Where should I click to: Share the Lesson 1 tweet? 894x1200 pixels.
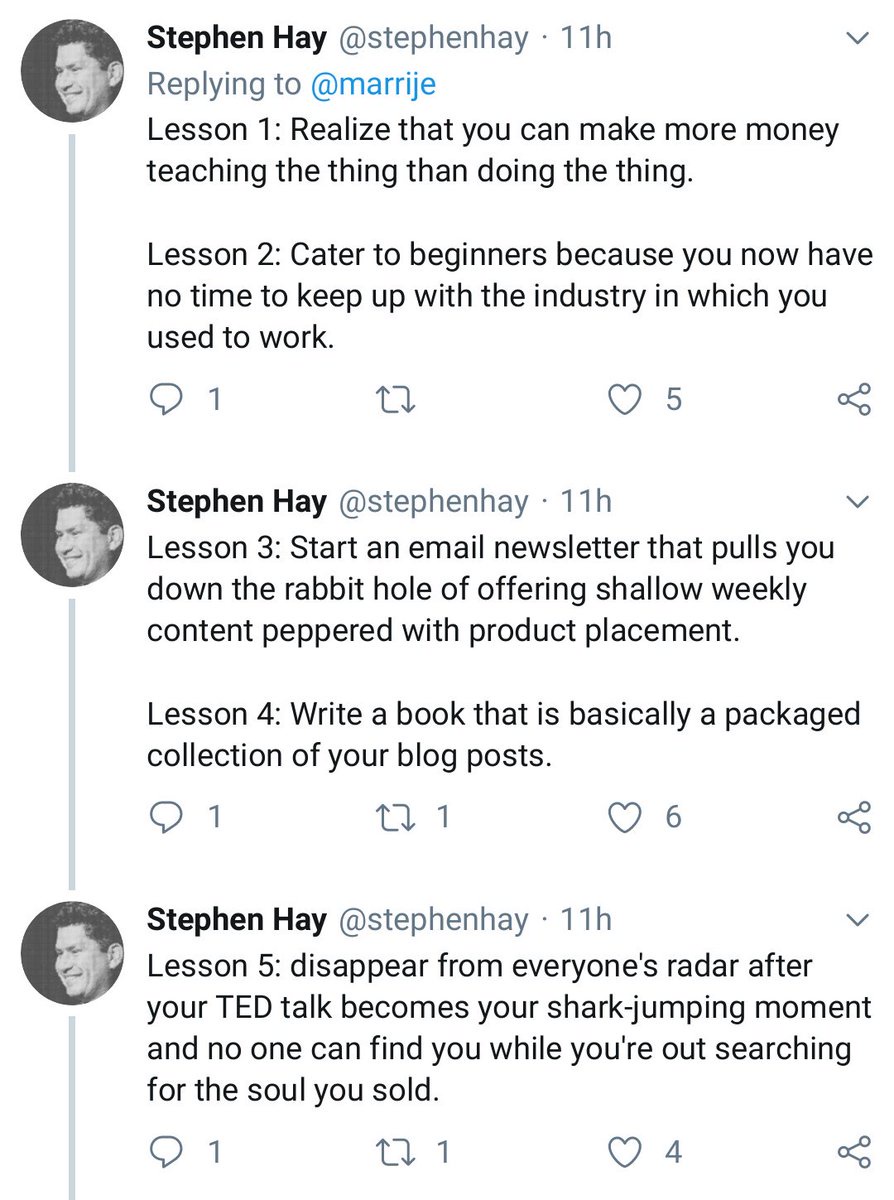853,400
